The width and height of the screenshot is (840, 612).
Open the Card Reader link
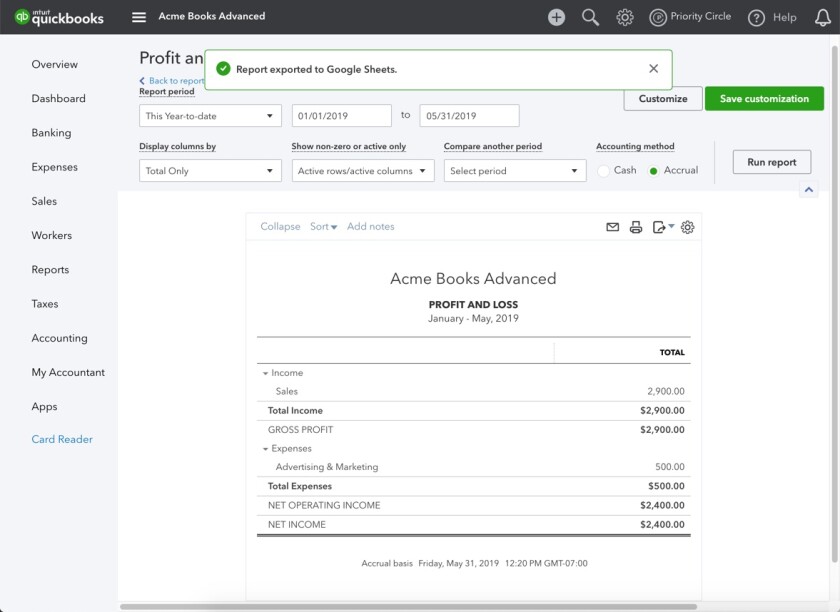62,439
